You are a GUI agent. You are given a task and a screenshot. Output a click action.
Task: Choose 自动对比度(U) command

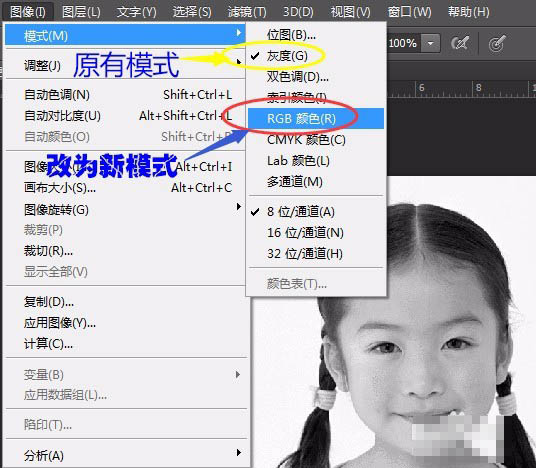125,116
